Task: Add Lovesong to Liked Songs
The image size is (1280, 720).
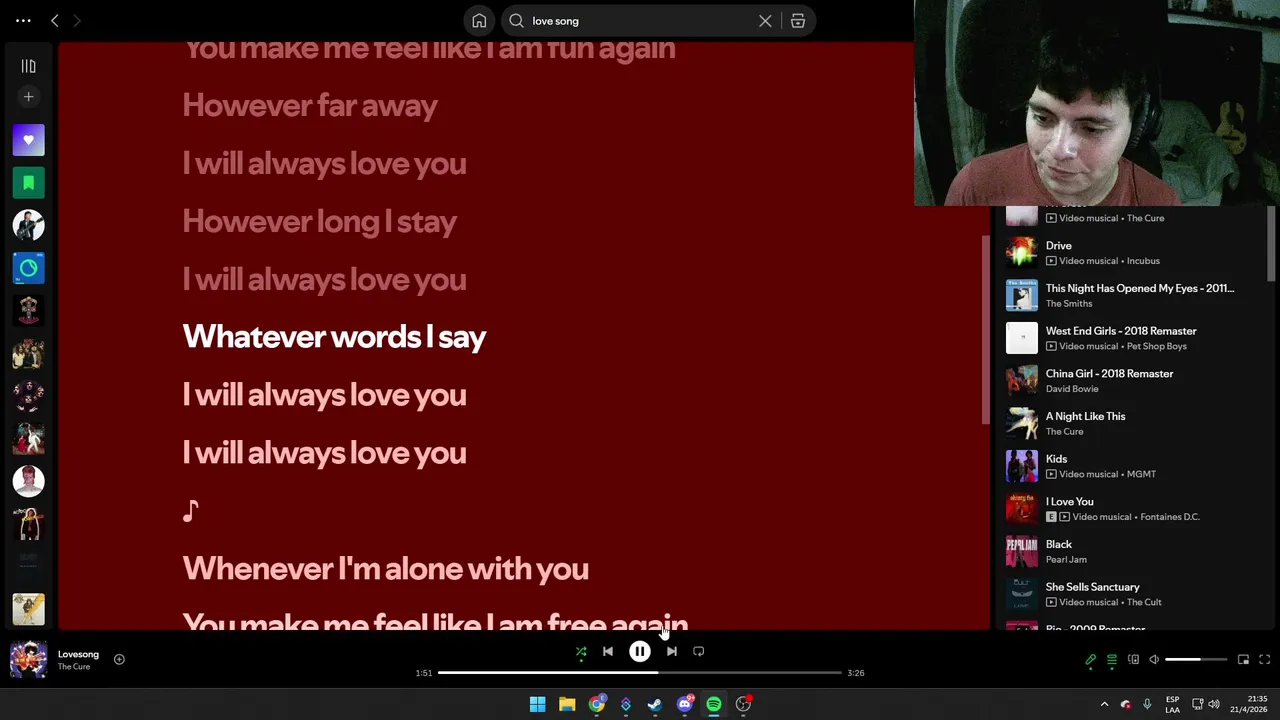Action: 119,659
